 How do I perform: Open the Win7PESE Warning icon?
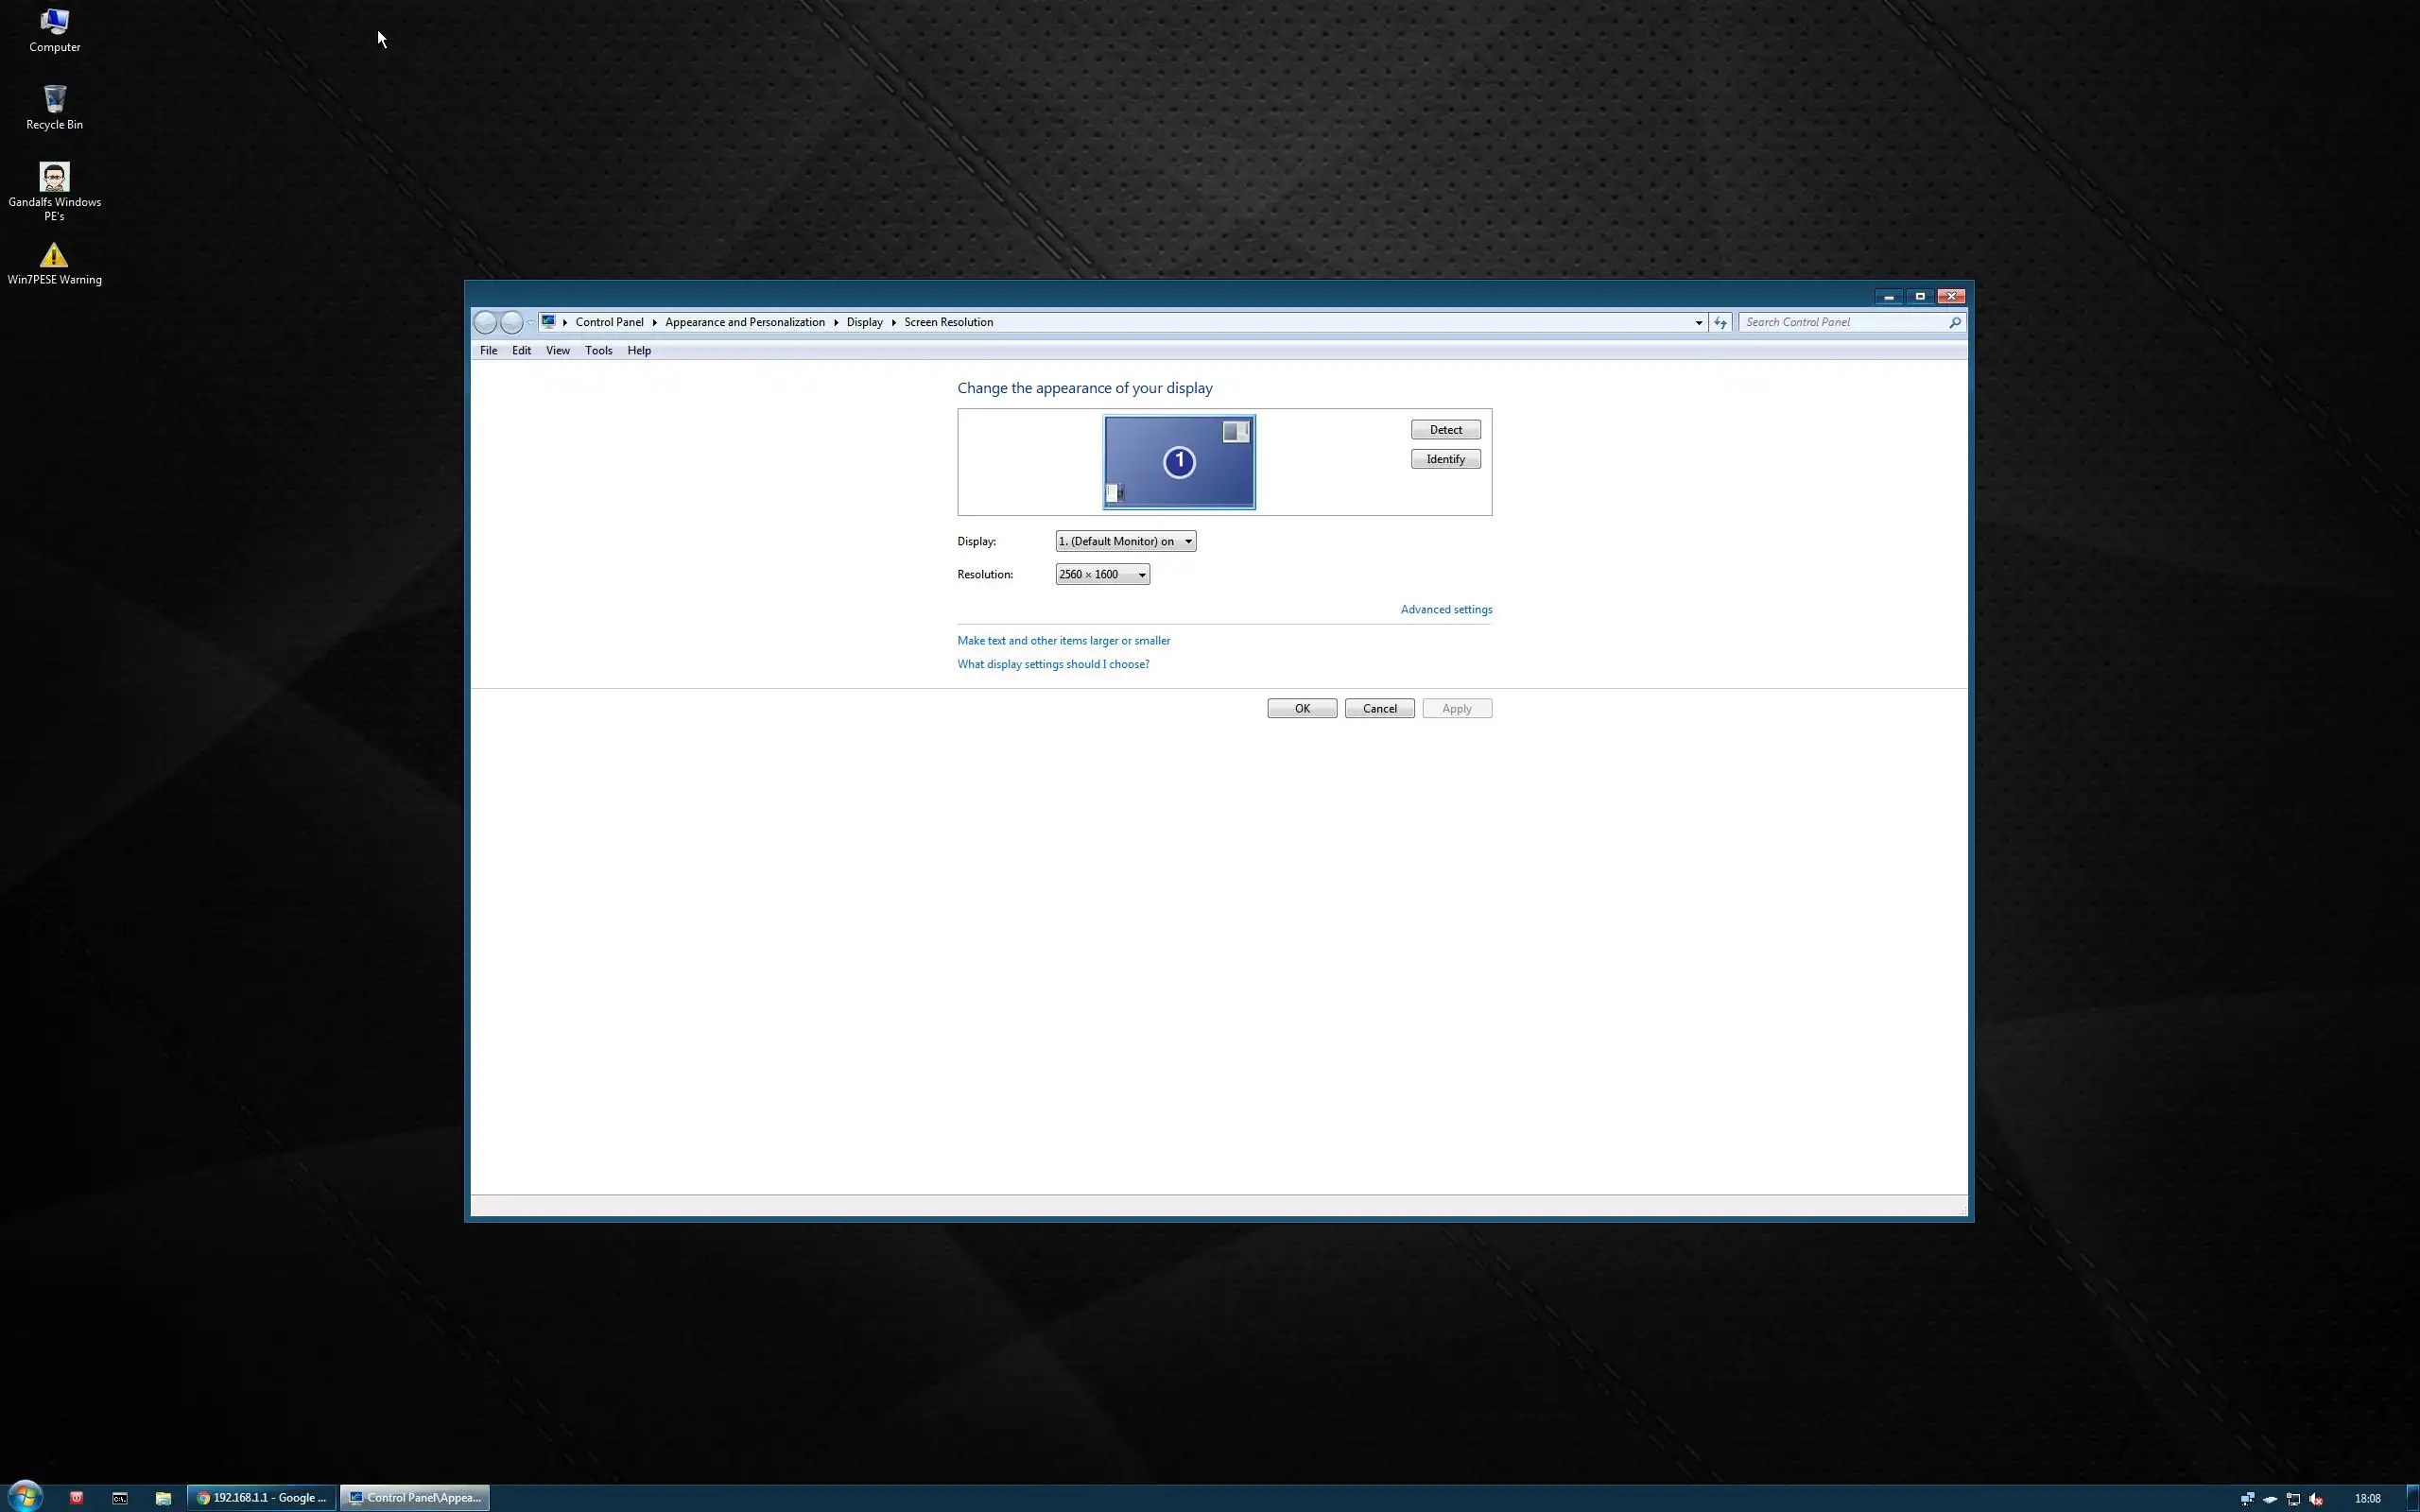pyautogui.click(x=54, y=264)
